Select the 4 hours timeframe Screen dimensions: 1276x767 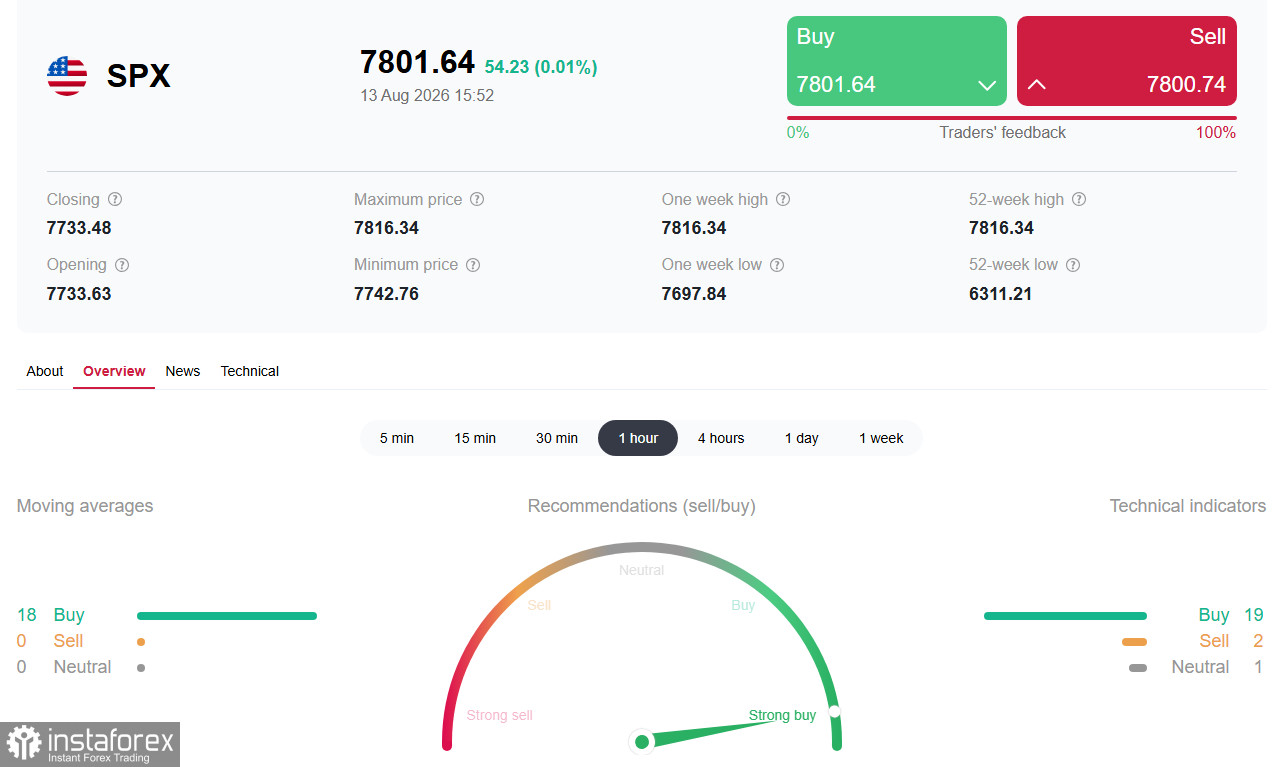point(721,438)
